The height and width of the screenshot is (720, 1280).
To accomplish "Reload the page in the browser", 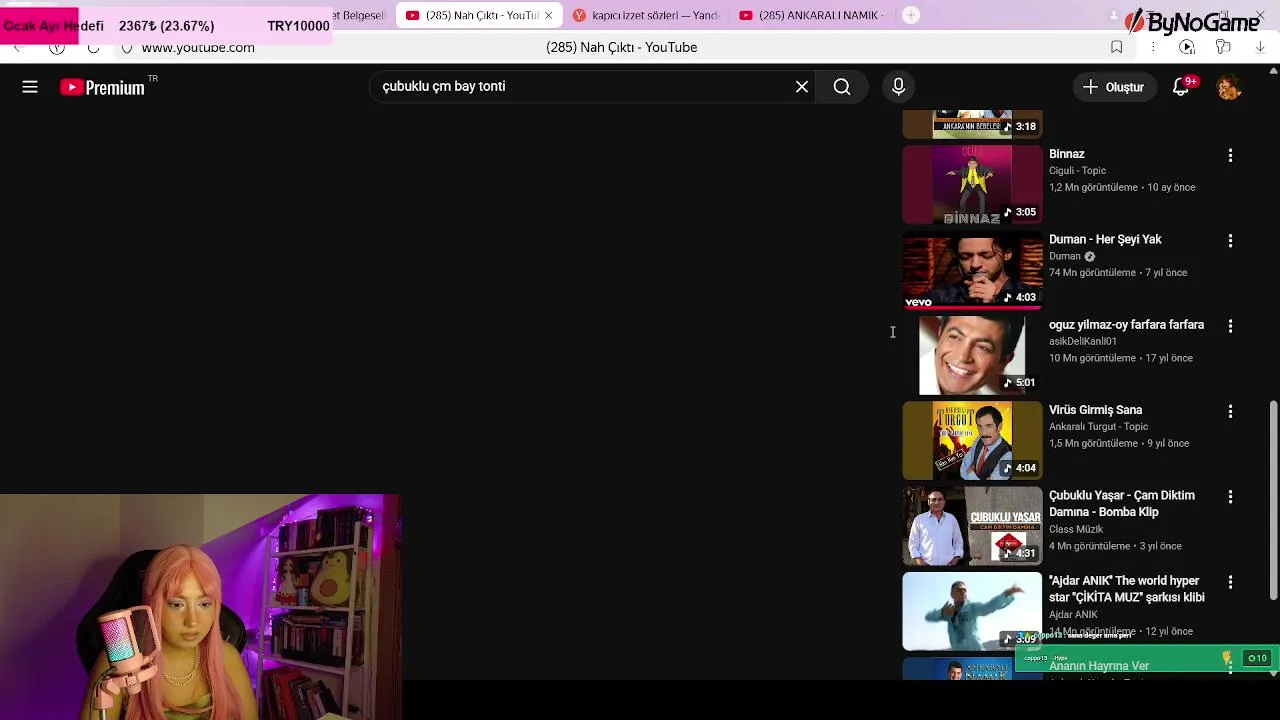I will (x=93, y=47).
